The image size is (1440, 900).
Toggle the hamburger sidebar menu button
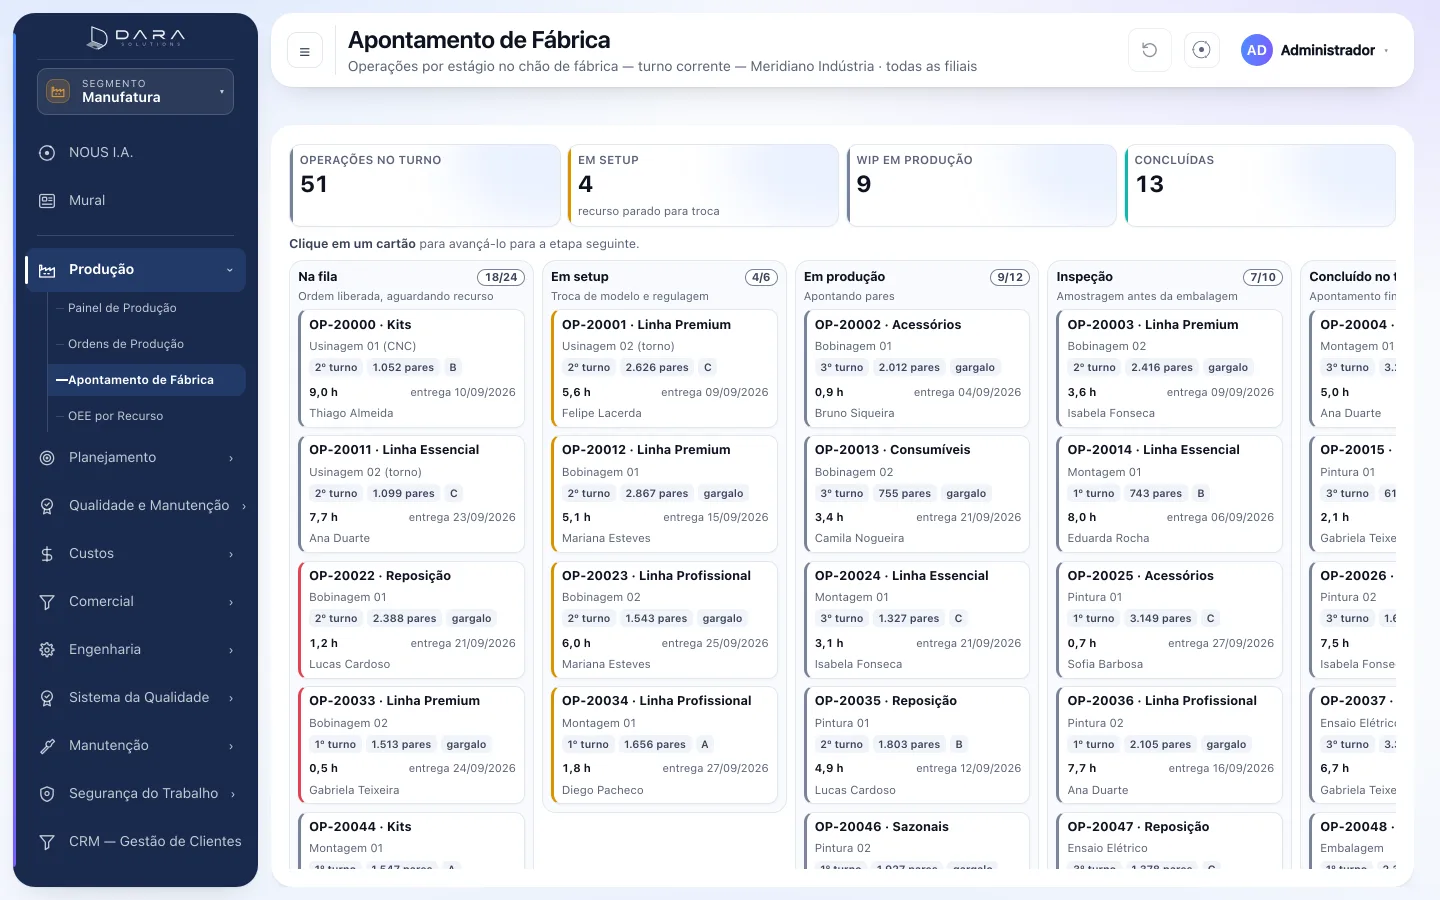click(305, 51)
